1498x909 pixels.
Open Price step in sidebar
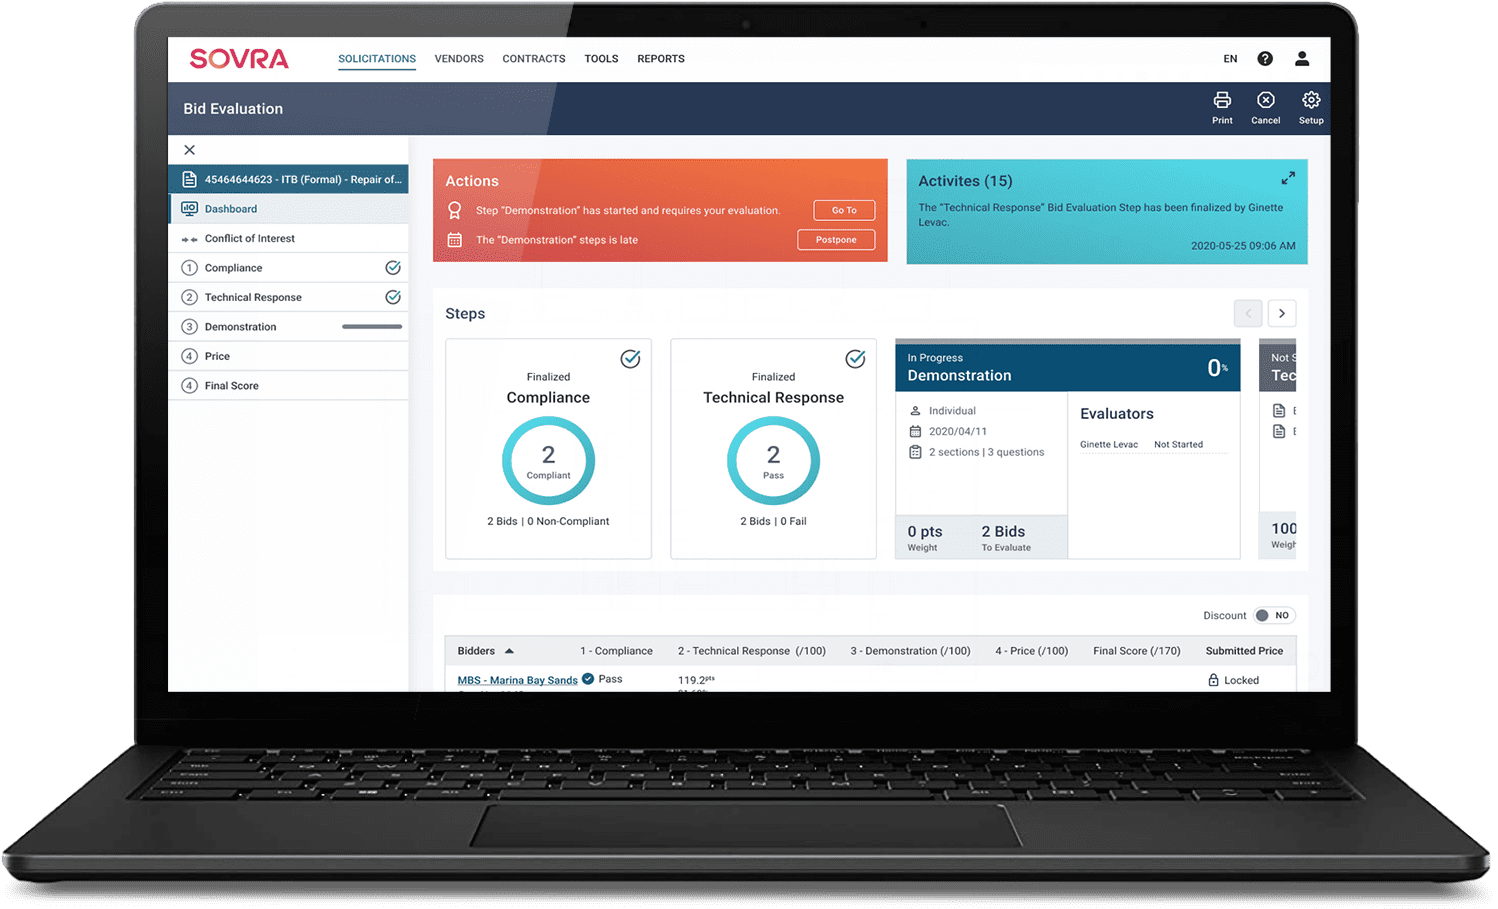coord(288,356)
